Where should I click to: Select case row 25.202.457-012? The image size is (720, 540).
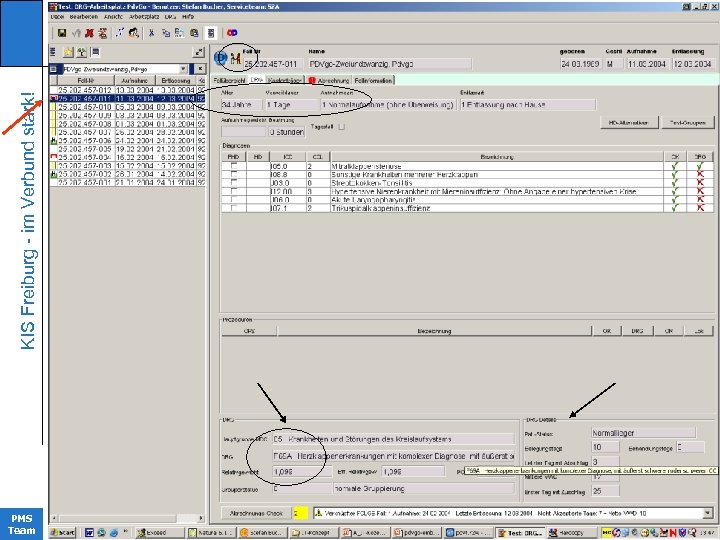[127, 90]
